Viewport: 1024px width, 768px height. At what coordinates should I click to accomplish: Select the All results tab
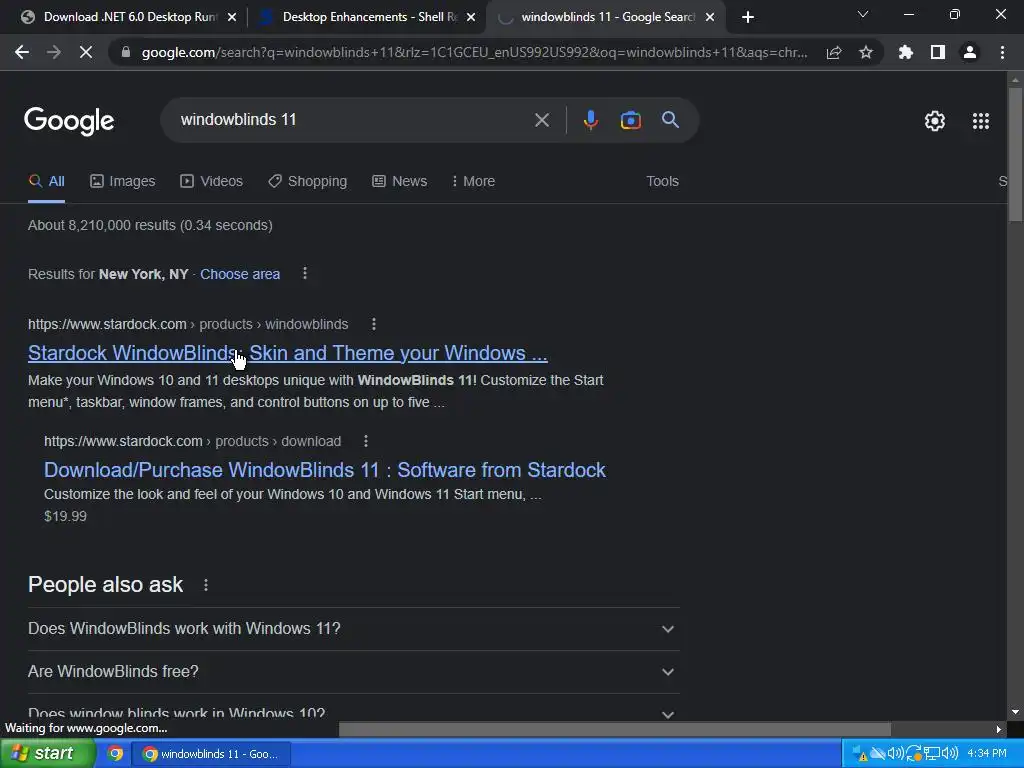(x=46, y=181)
